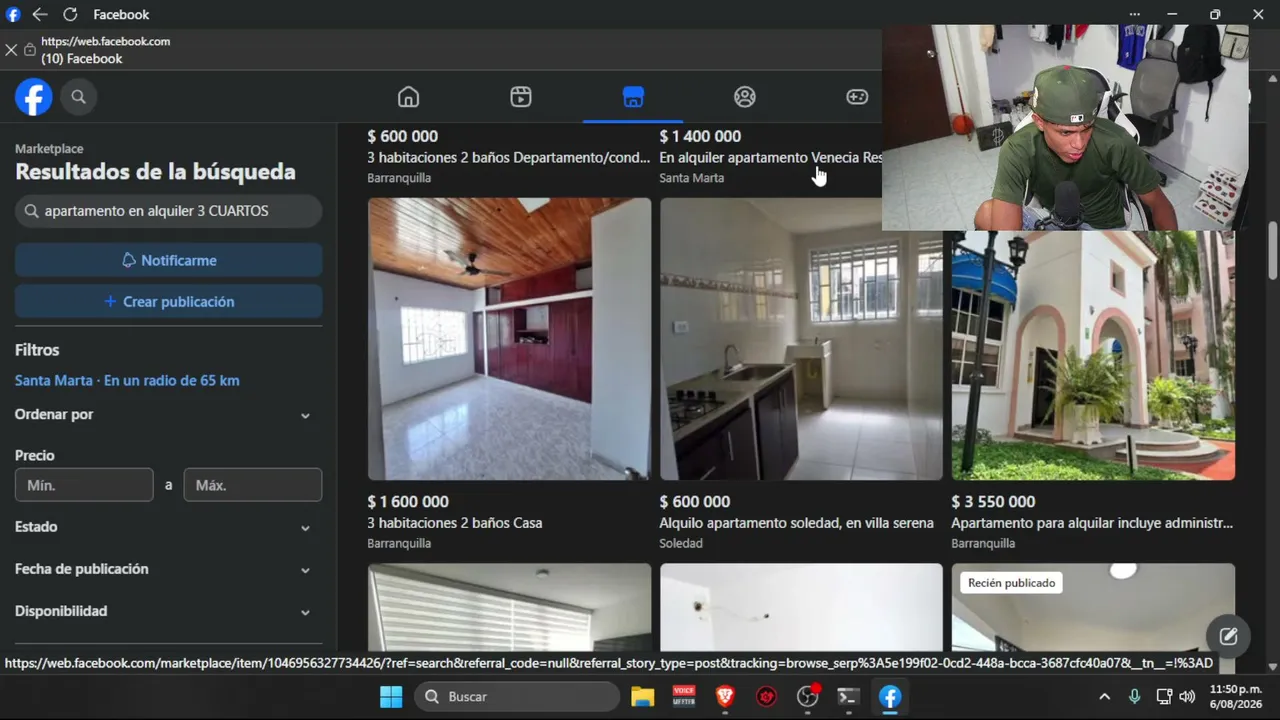
Task: Click the $ 1 600 000 price text
Action: 408,502
